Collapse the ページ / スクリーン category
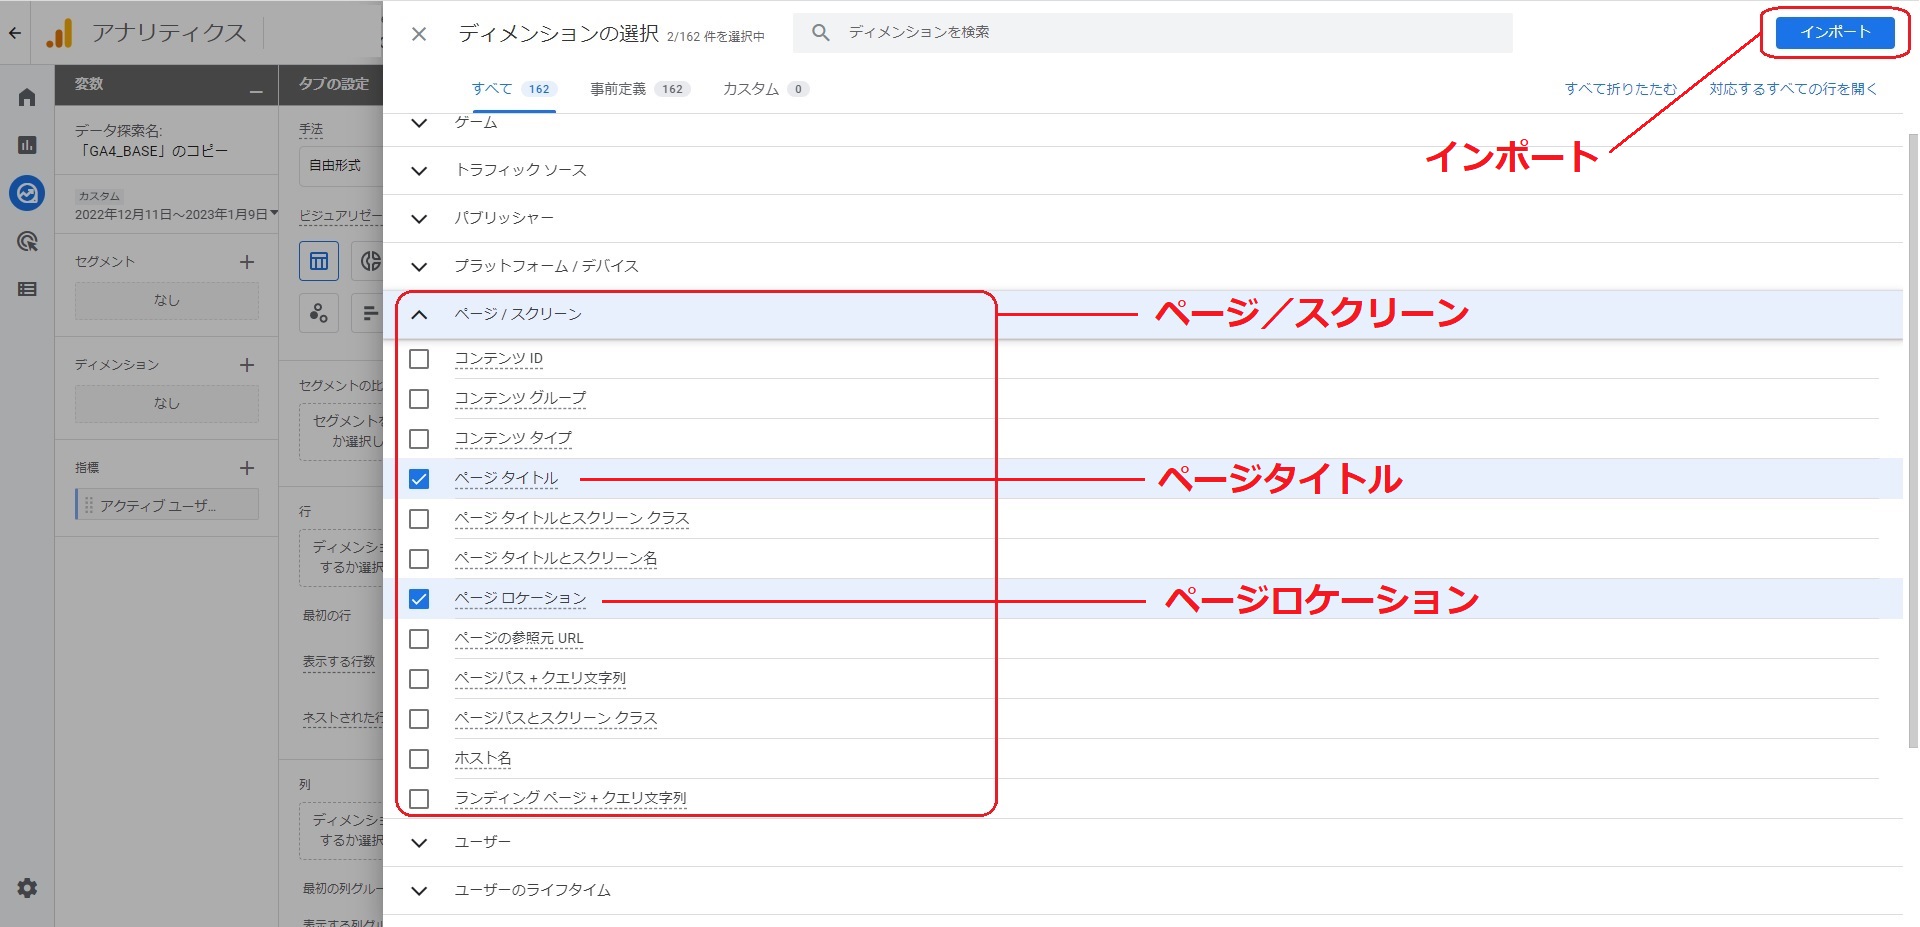The height and width of the screenshot is (927, 1920). click(x=419, y=315)
